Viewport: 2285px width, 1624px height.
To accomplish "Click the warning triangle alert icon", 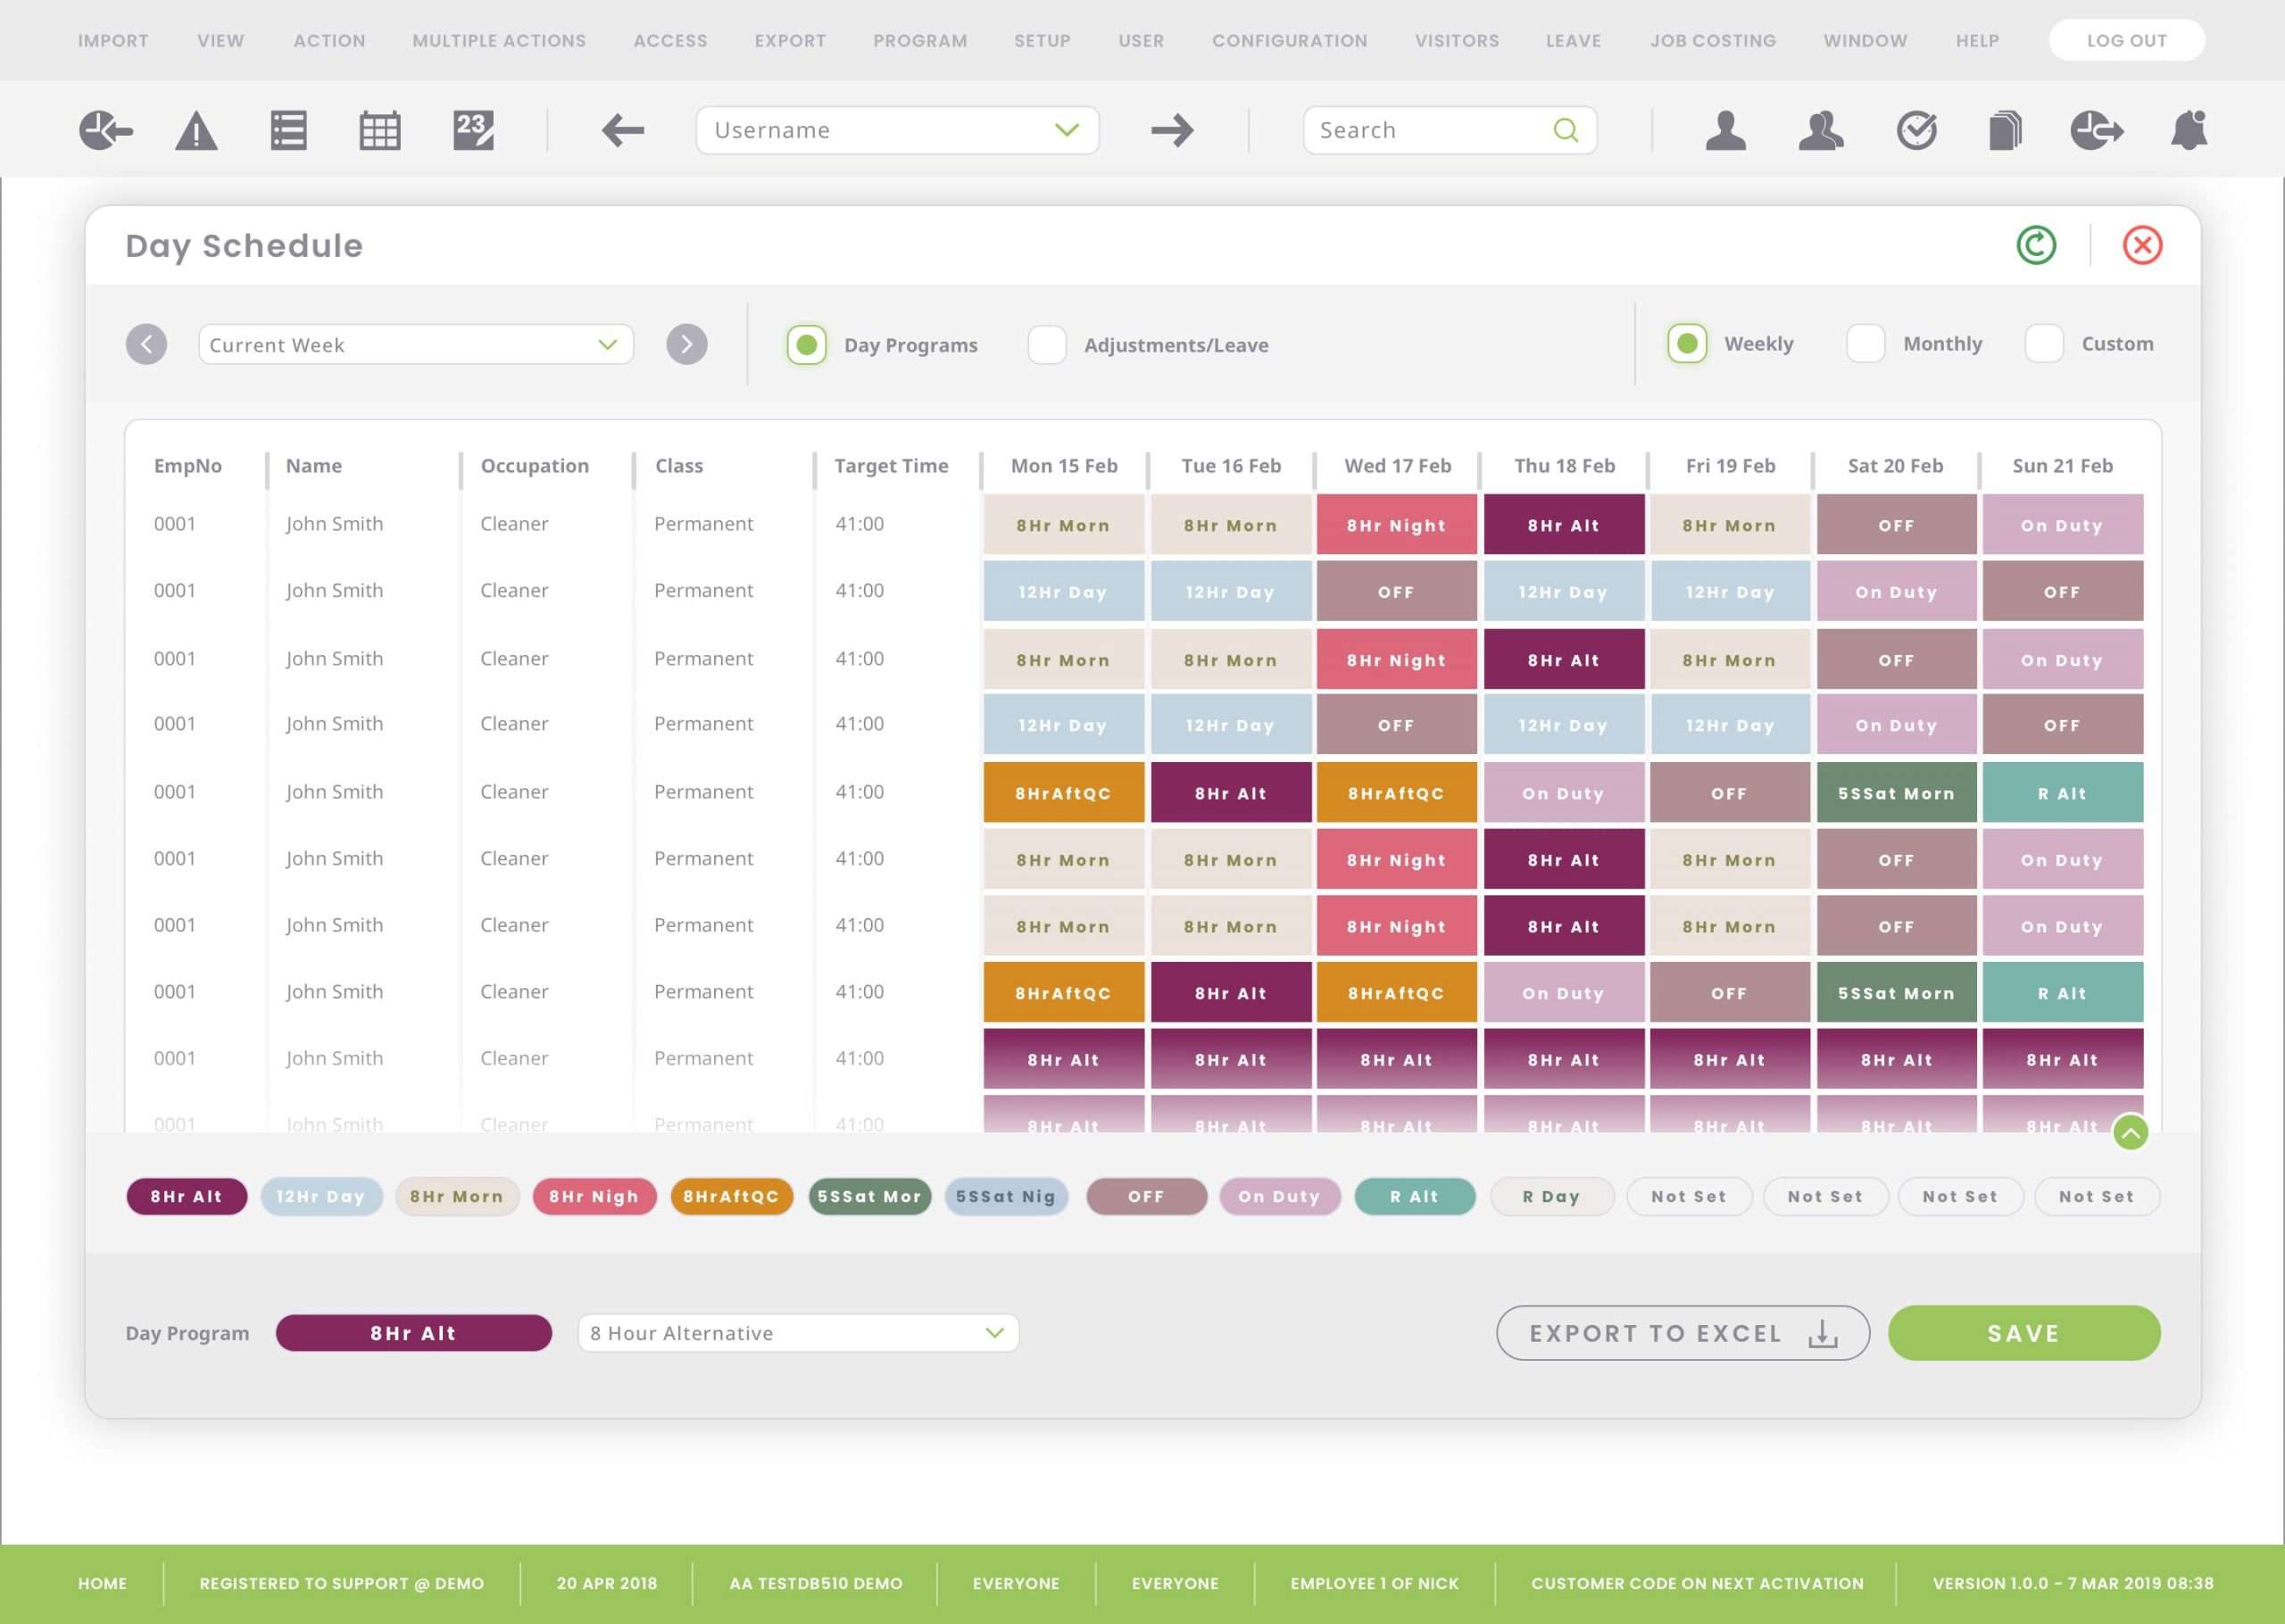I will click(x=196, y=131).
